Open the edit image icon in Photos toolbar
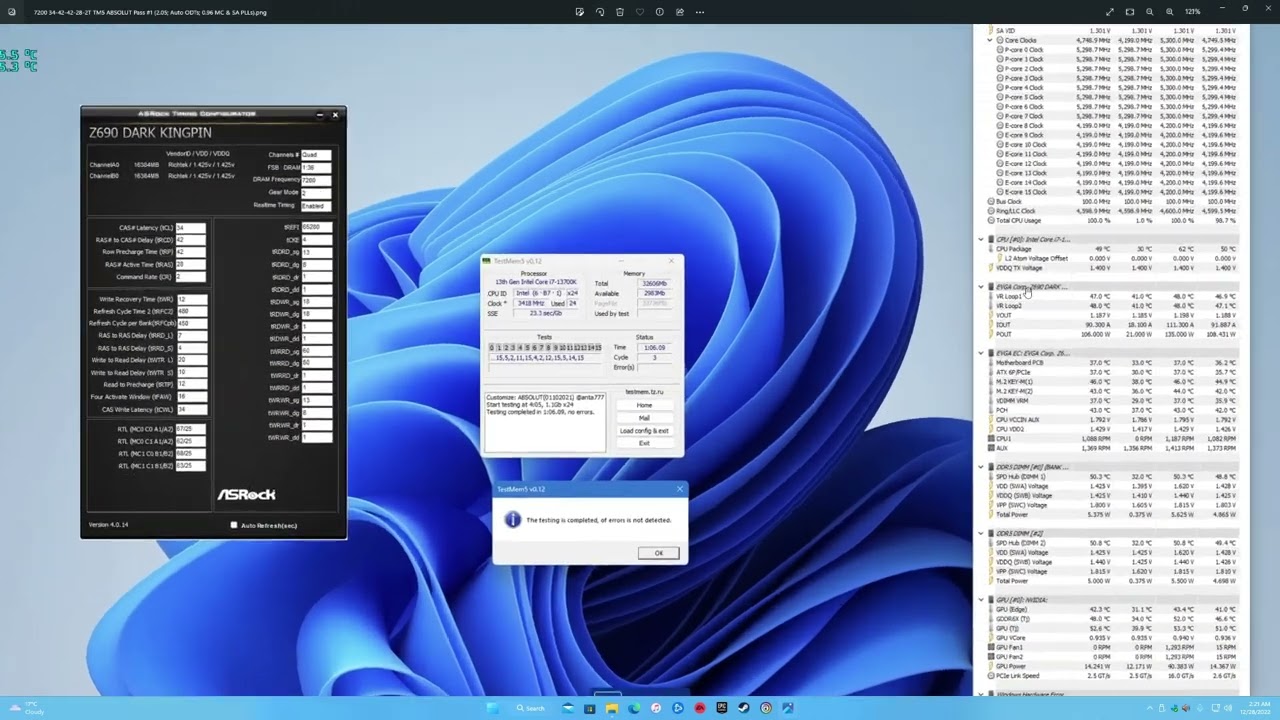This screenshot has width=1280, height=720. pyautogui.click(x=580, y=12)
